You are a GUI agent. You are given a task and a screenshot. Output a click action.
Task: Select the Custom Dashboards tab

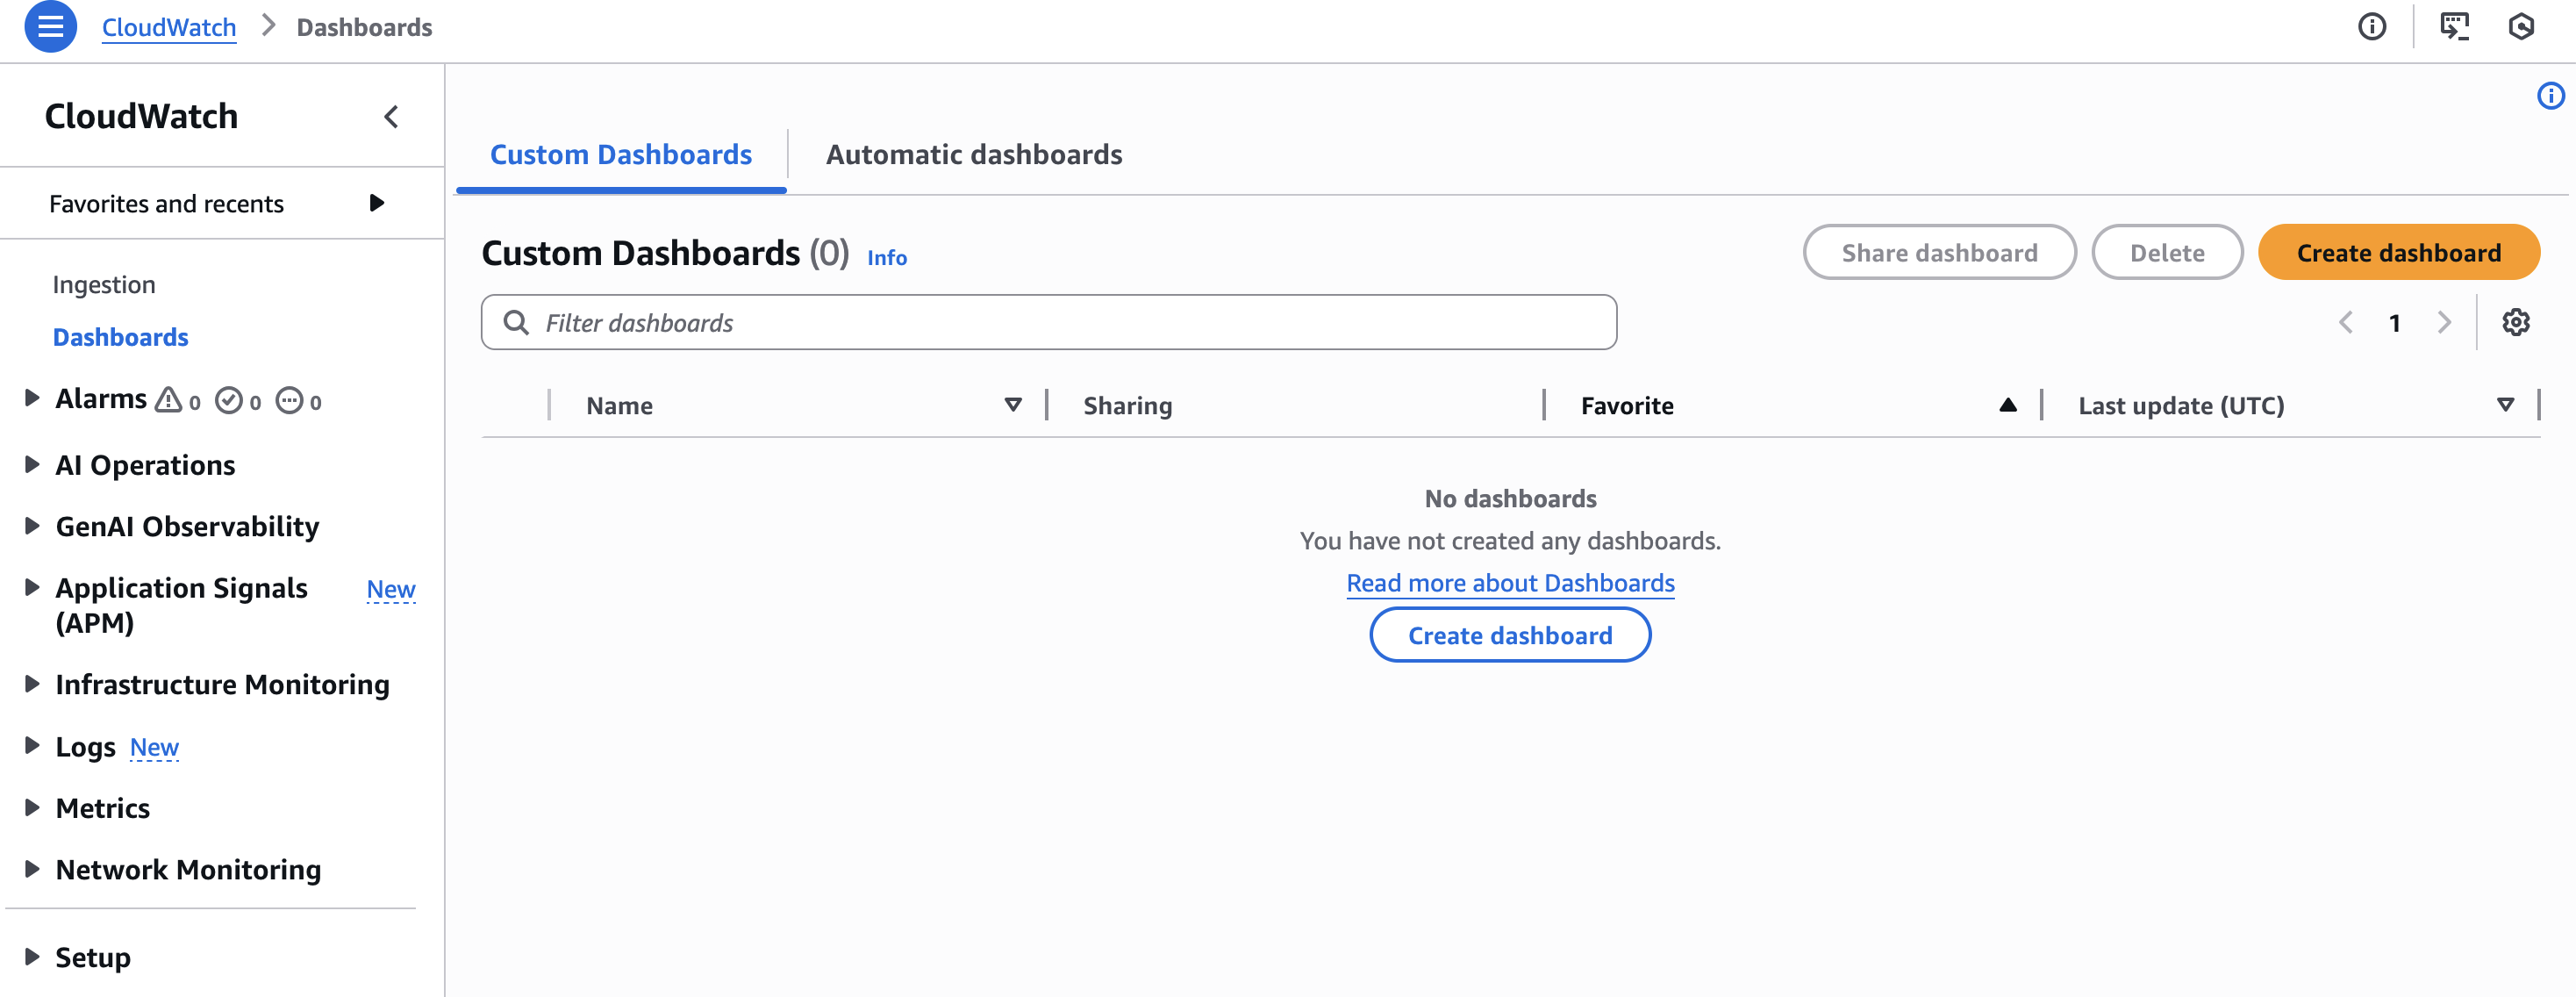tap(620, 155)
